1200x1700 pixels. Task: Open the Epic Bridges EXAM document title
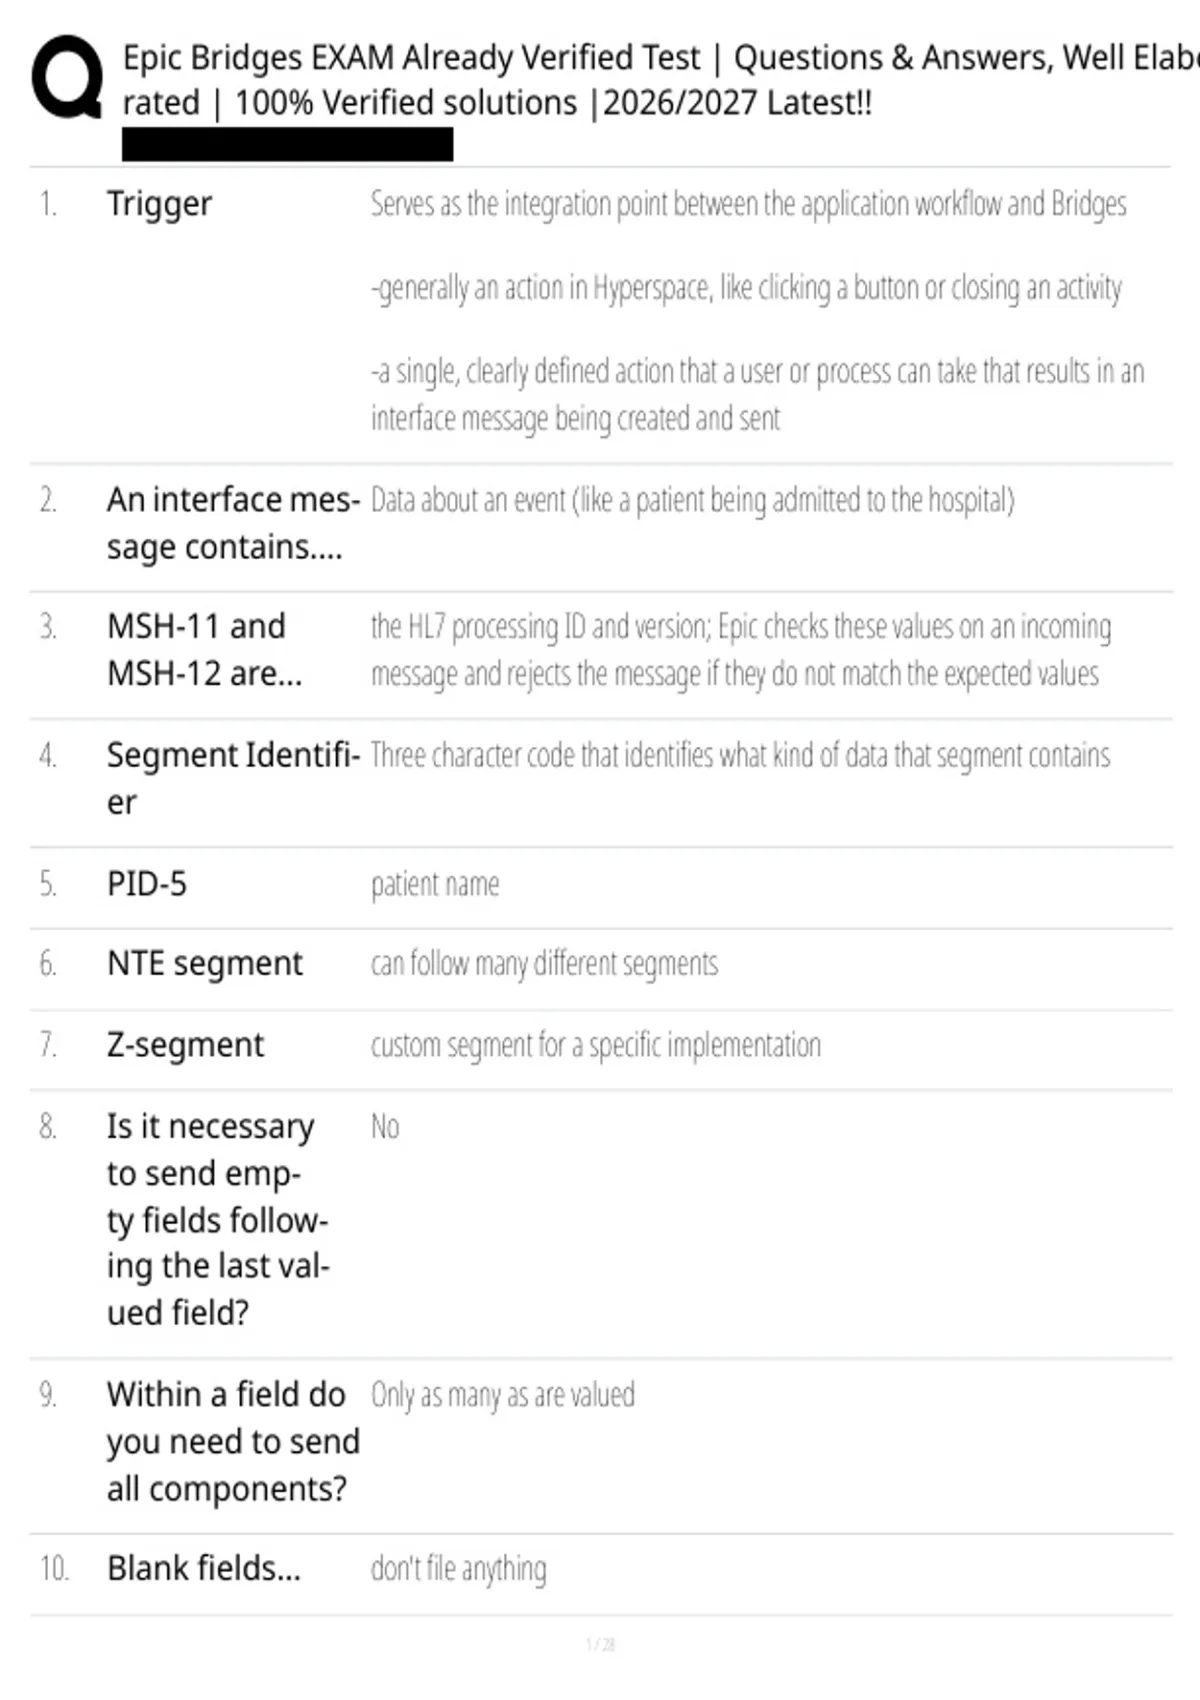click(660, 80)
